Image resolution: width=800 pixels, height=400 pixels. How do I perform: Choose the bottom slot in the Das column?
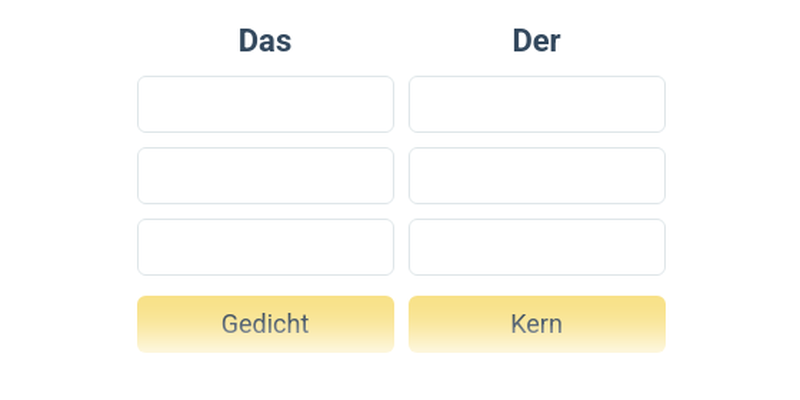pos(265,247)
